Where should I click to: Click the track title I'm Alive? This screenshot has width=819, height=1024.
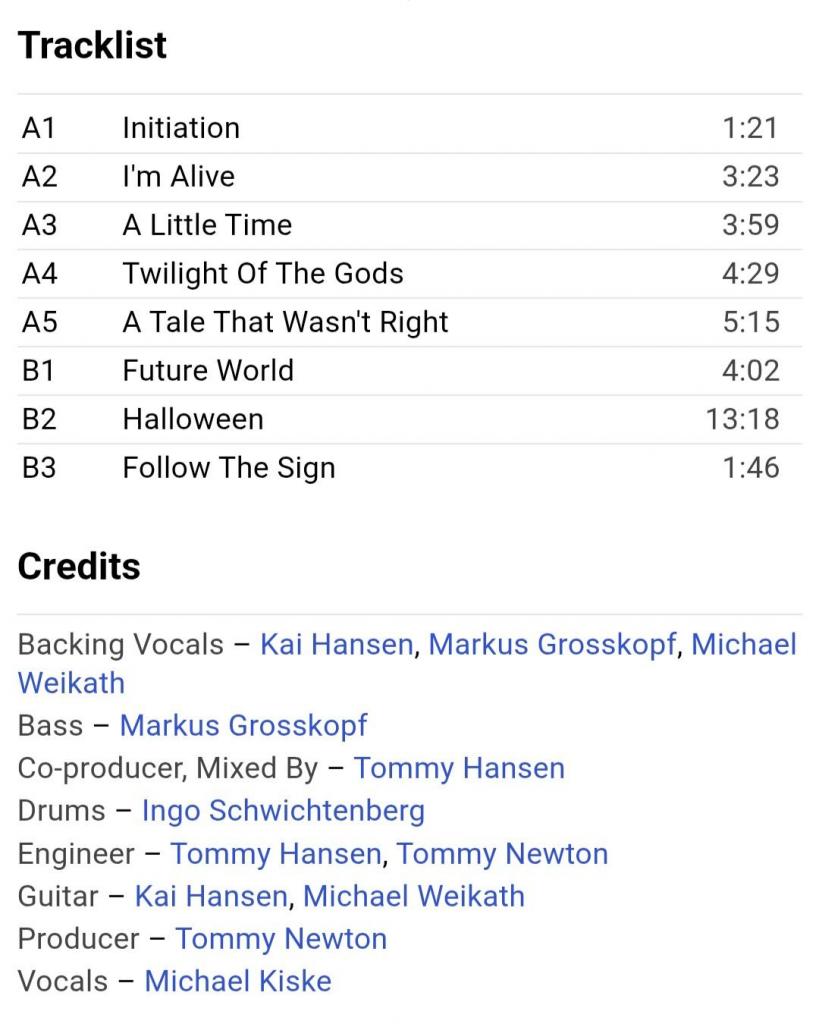(178, 177)
